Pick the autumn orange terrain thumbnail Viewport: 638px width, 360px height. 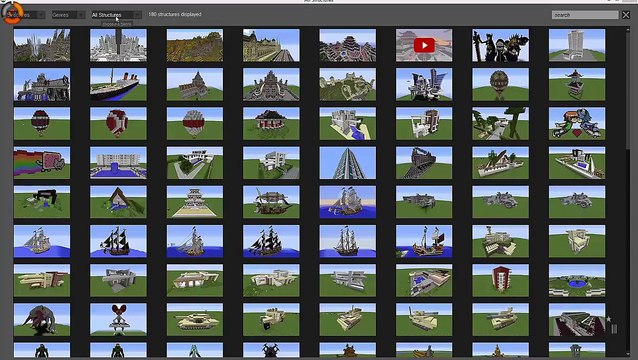click(x=195, y=45)
